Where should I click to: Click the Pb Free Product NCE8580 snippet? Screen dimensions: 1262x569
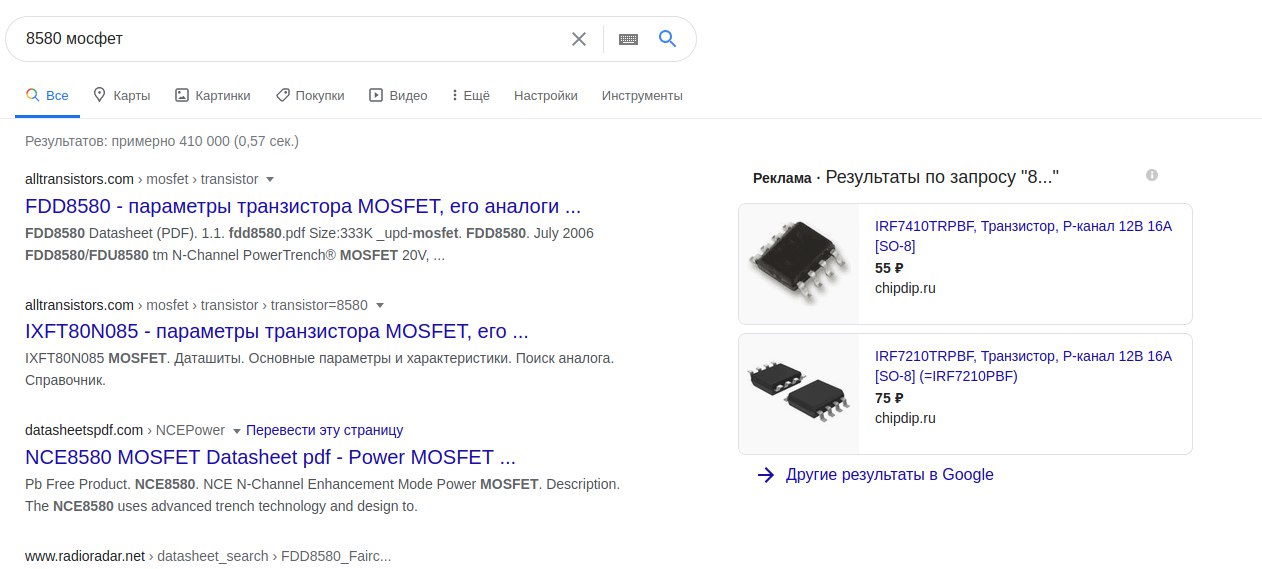pos(322,495)
